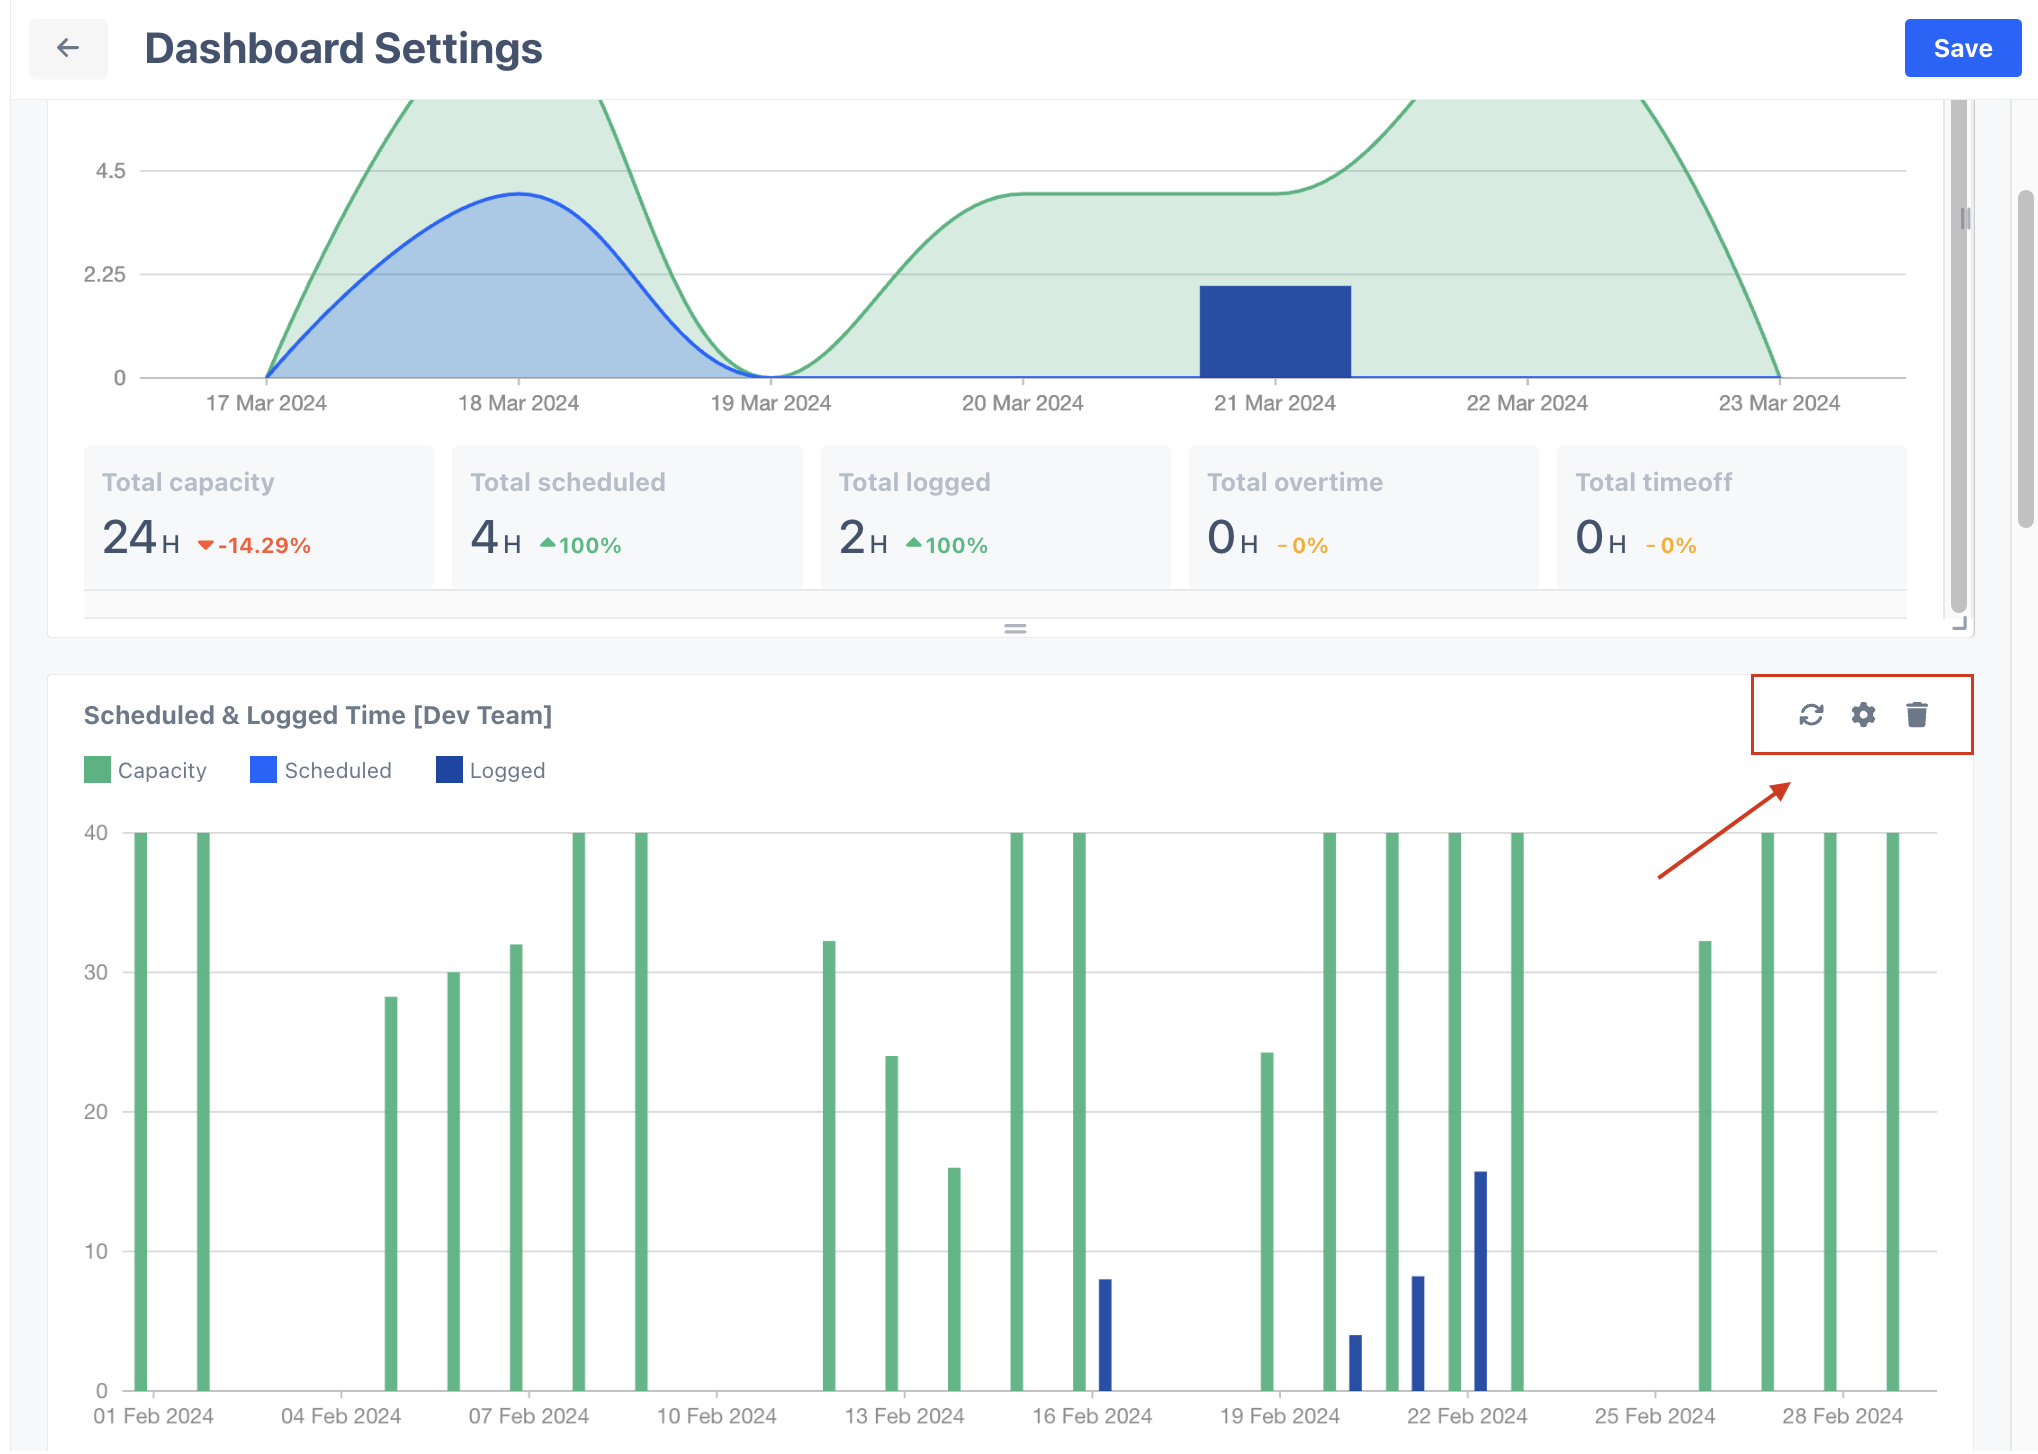Click the Scheduled & Logged Time [Dev Team] title

point(318,715)
